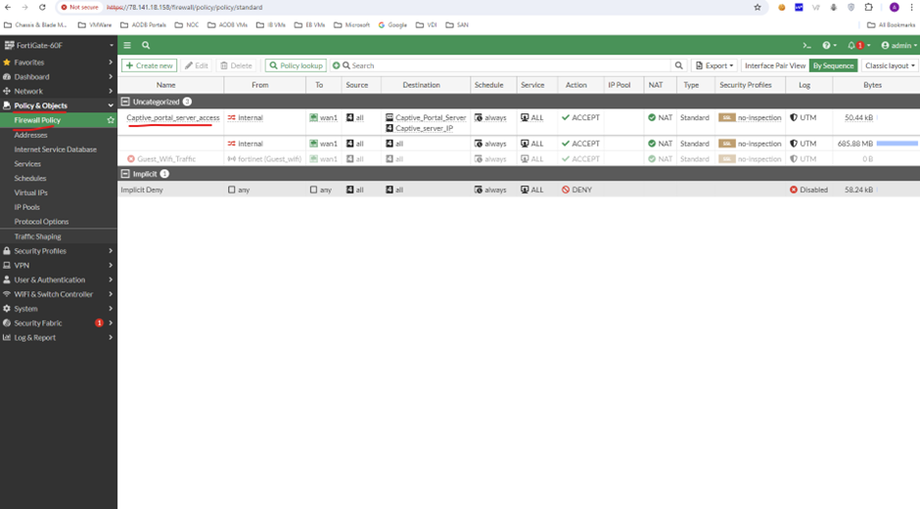Click the DENY action icon in Implicit Deny row
920x509 pixels.
click(x=566, y=190)
